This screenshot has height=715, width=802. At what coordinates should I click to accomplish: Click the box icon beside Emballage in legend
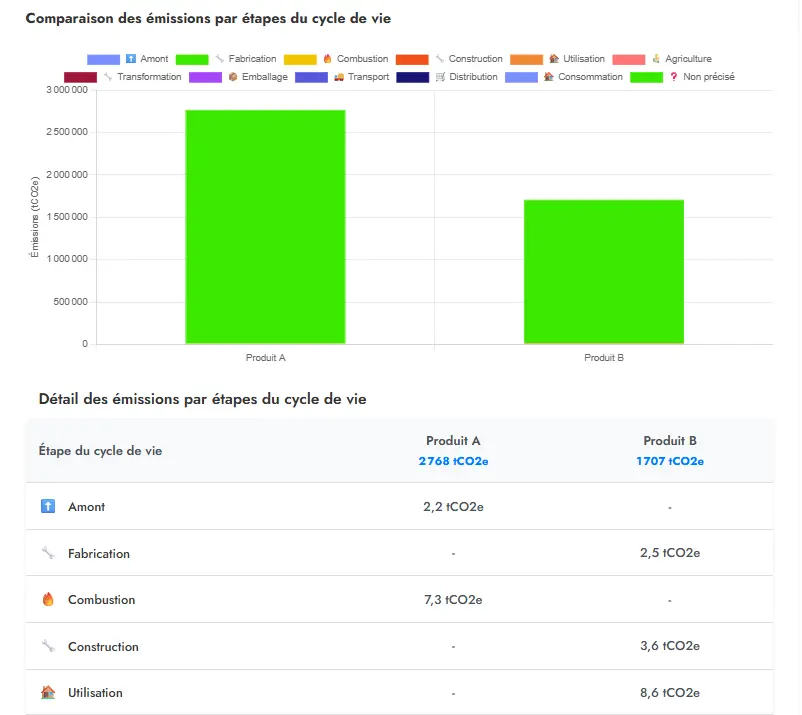[233, 77]
